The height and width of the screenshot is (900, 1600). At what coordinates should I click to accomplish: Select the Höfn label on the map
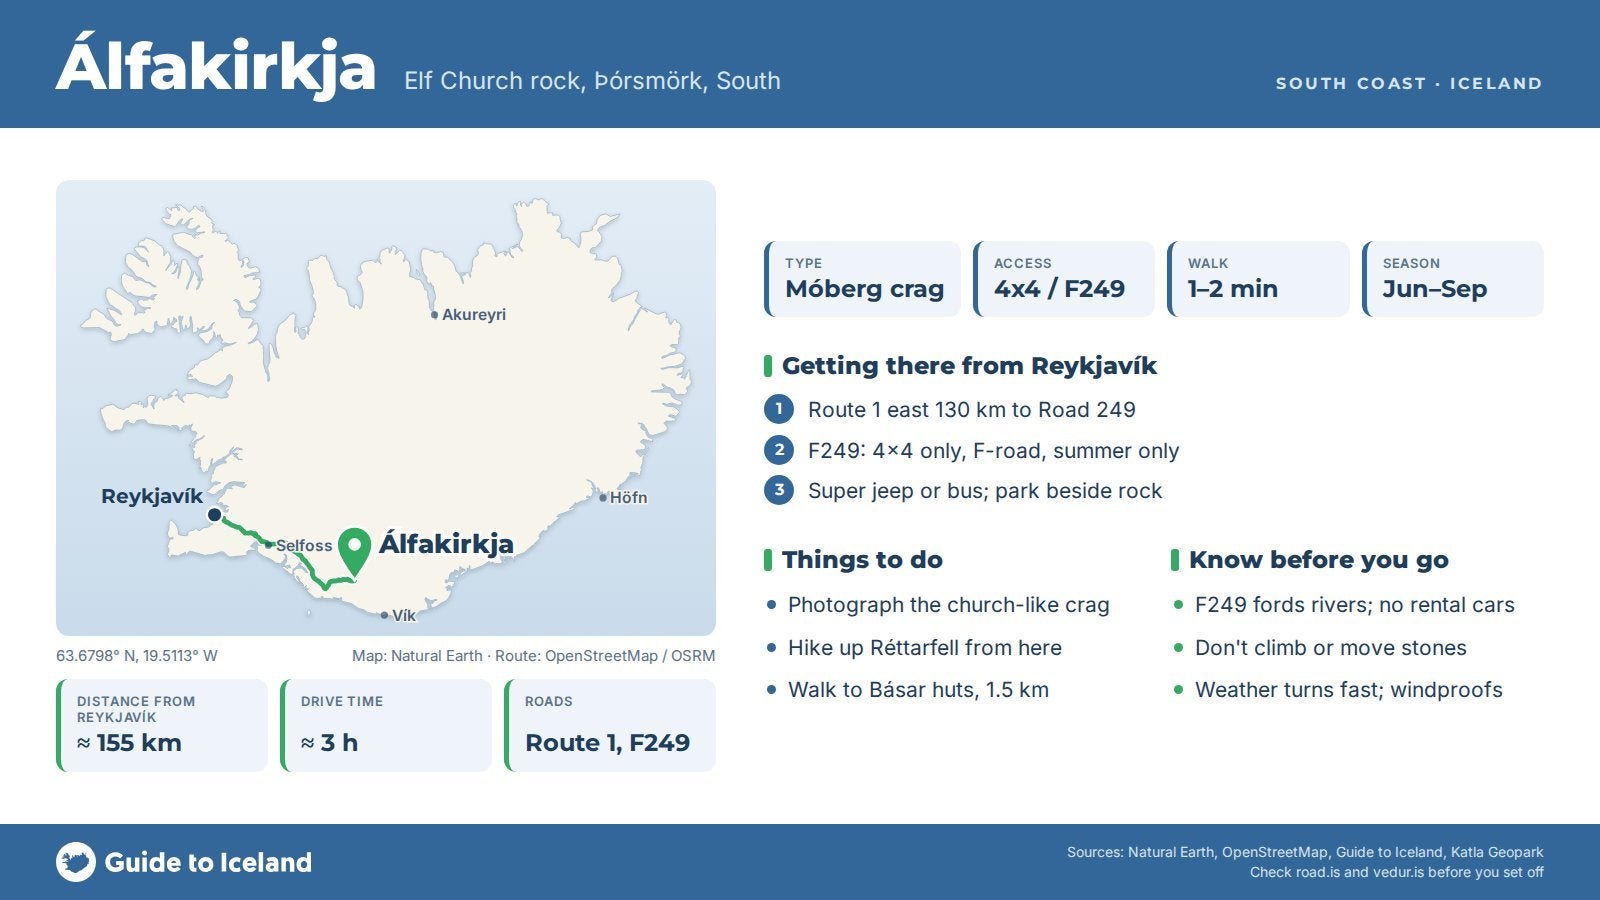coord(628,497)
